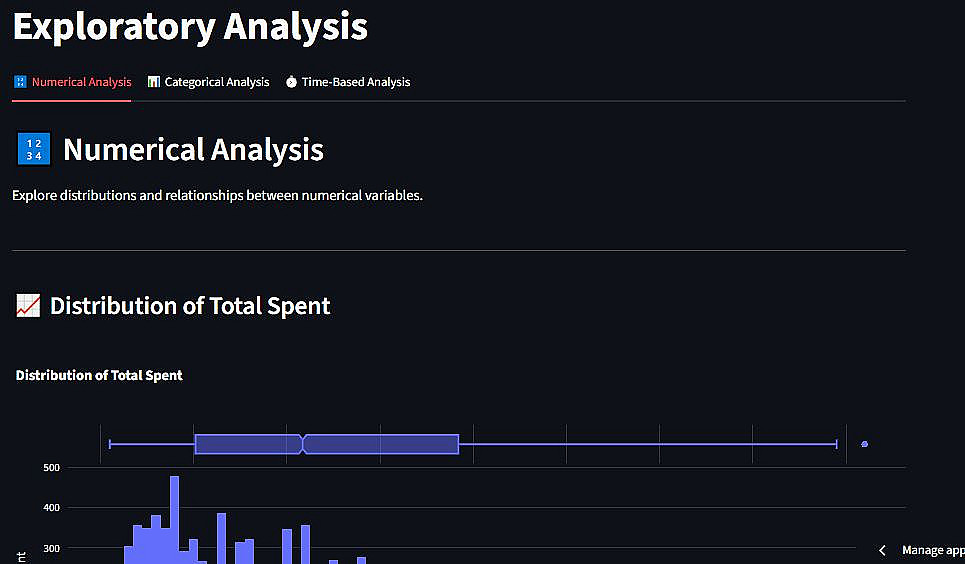Click the Numerical Analysis section heading text
965x564 pixels.
193,150
